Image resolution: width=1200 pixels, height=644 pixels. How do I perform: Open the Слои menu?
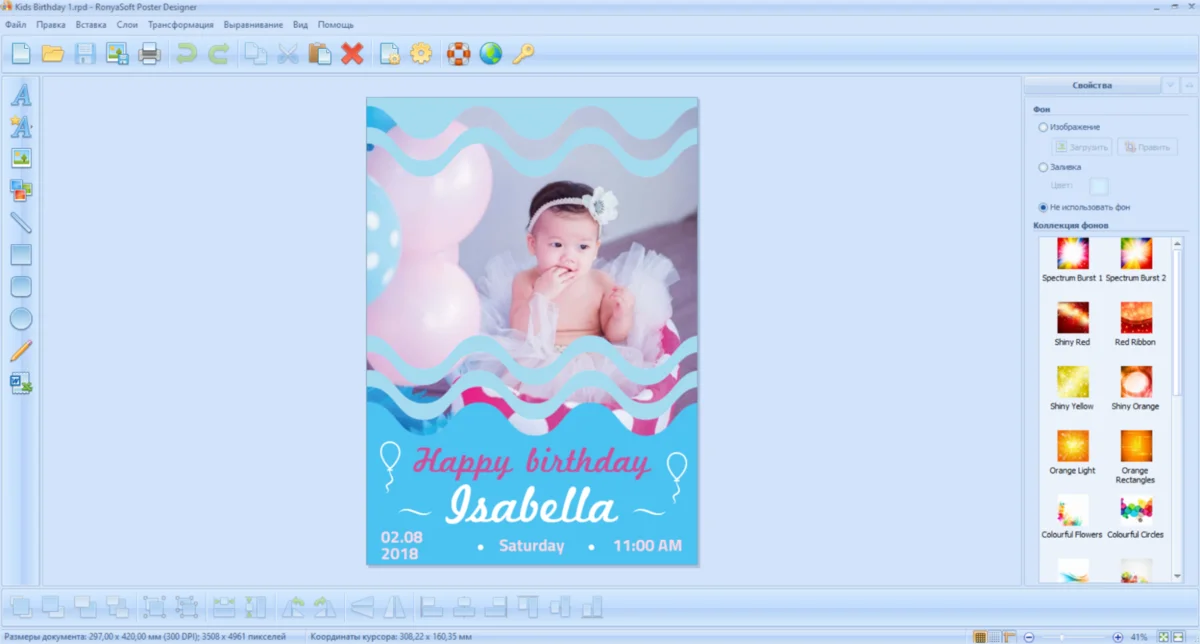tap(127, 24)
